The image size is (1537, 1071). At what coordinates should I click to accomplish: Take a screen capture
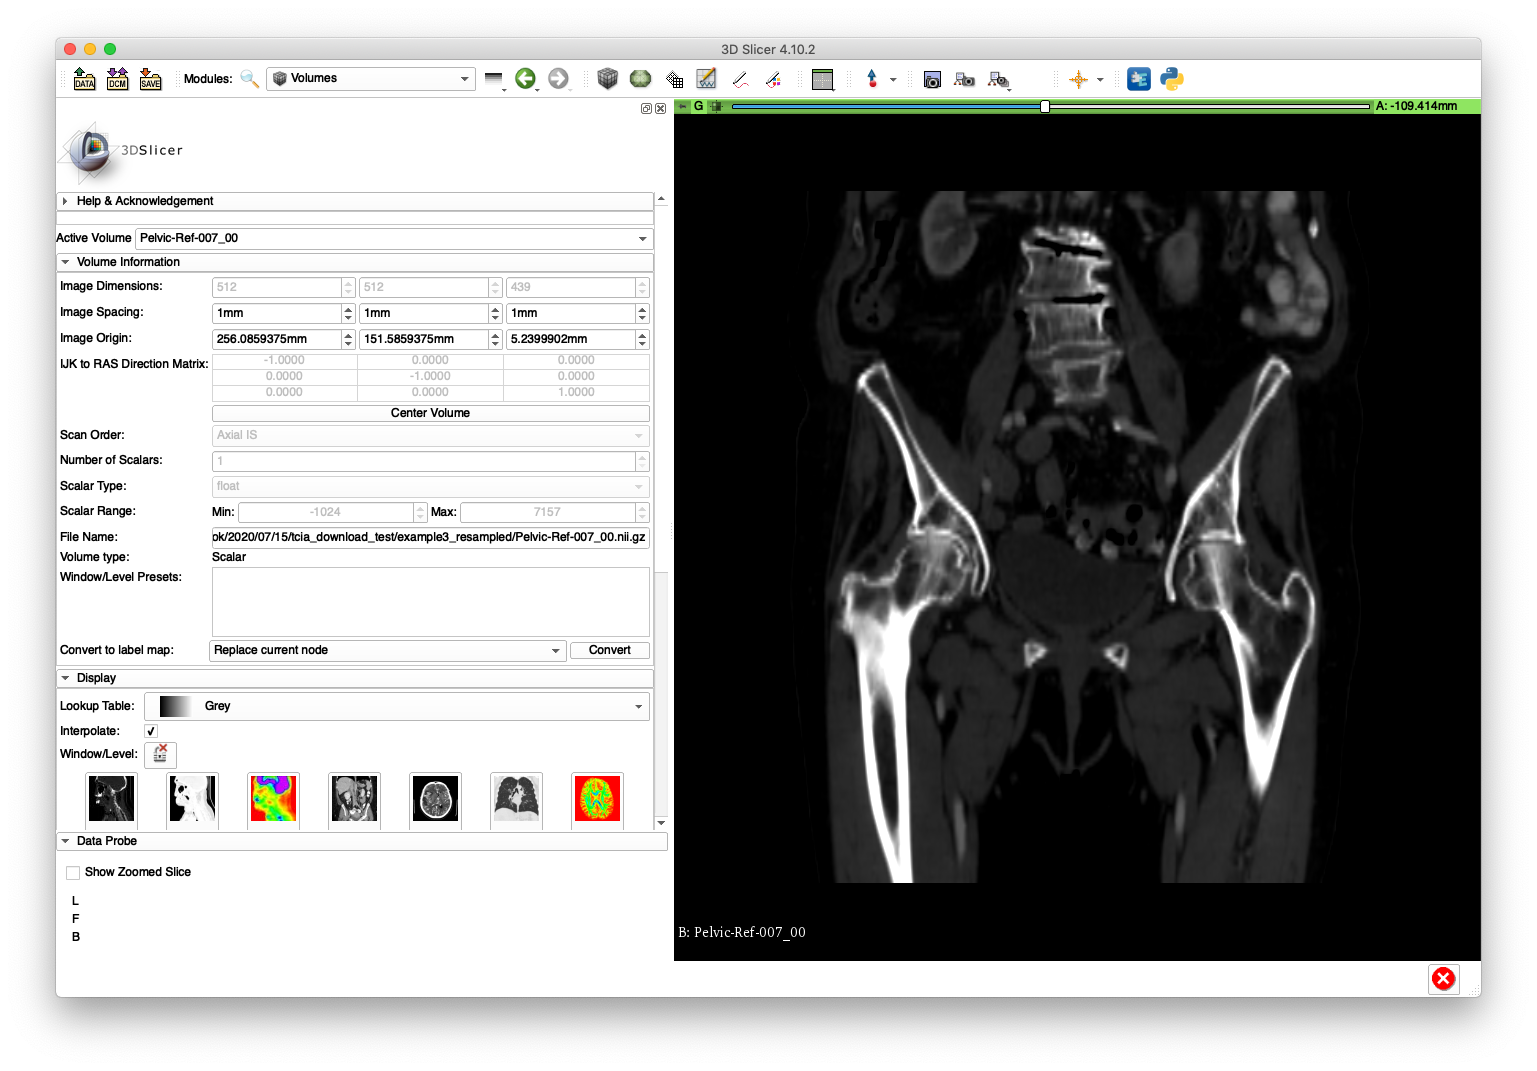point(932,79)
